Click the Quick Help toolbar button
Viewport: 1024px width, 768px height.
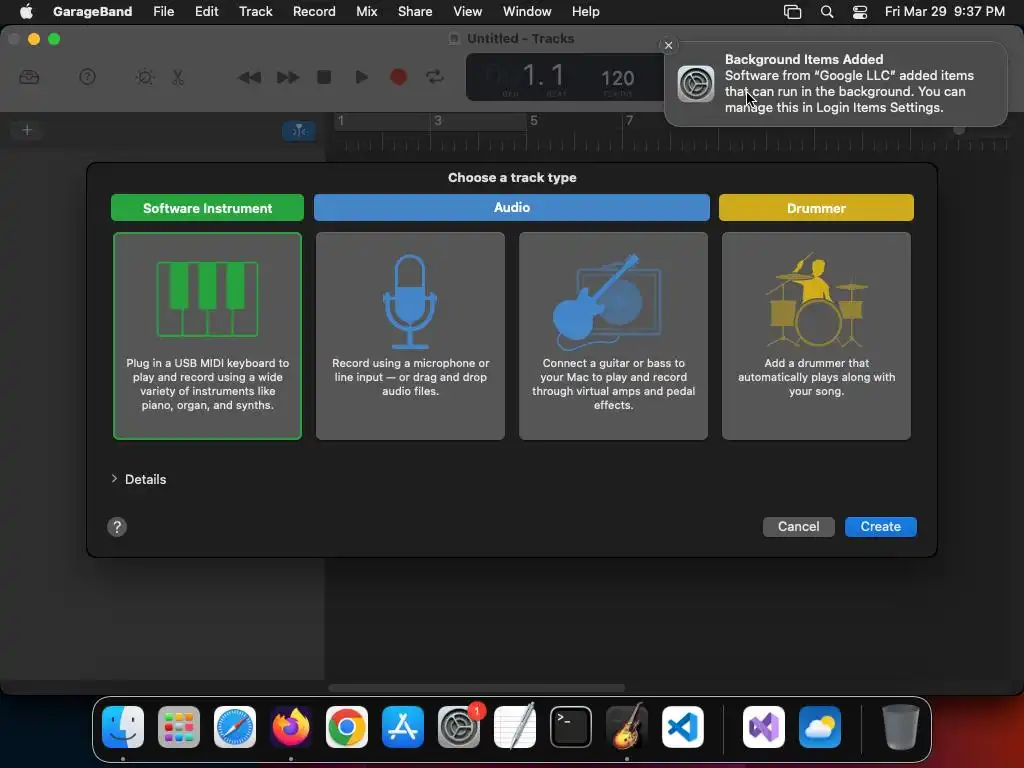tap(88, 77)
